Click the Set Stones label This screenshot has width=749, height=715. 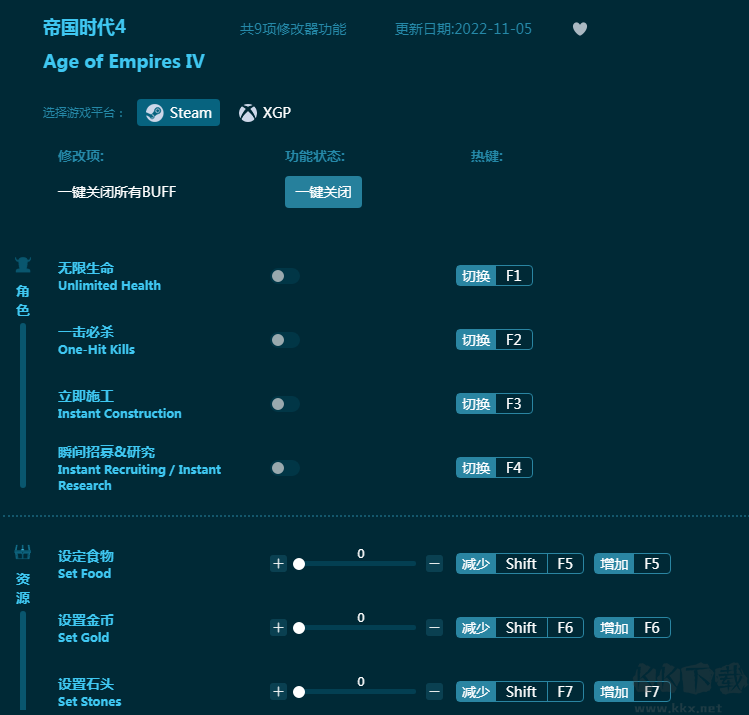click(89, 702)
